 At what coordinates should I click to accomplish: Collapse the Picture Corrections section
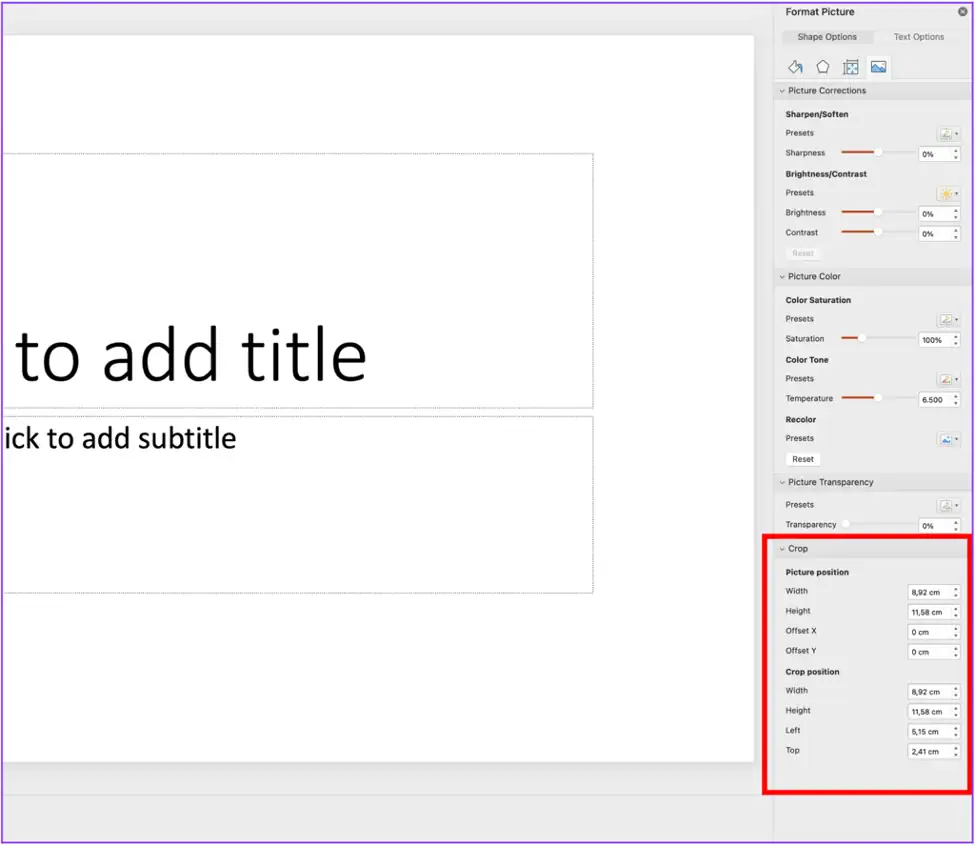pos(783,90)
